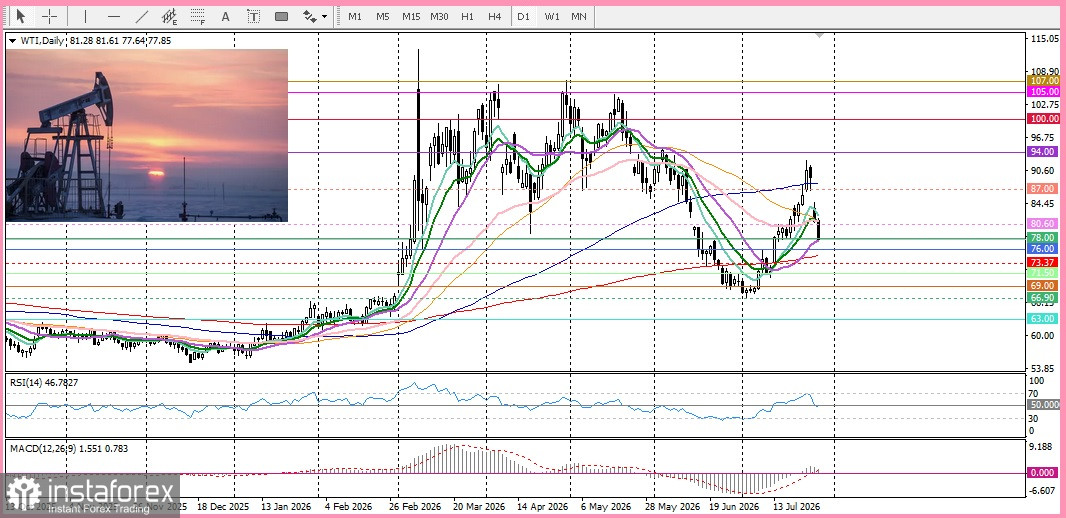Viewport: 1066px width, 518px height.
Task: Switch to M5 timeframe
Action: 383,16
